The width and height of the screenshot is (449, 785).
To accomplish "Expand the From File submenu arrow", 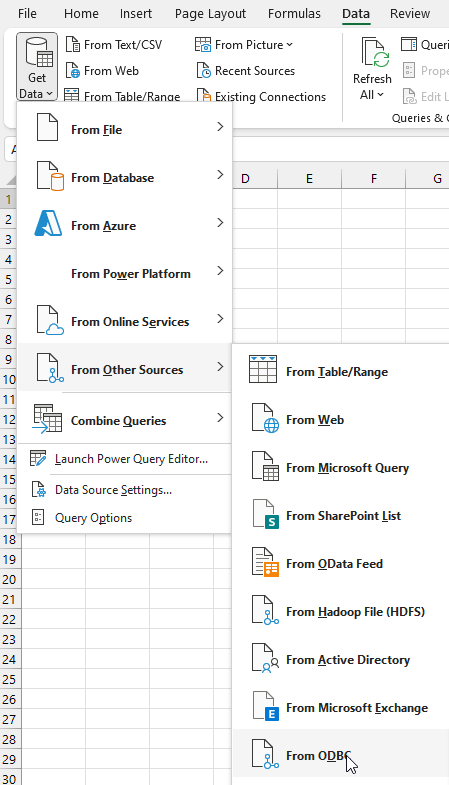I will click(x=220, y=127).
